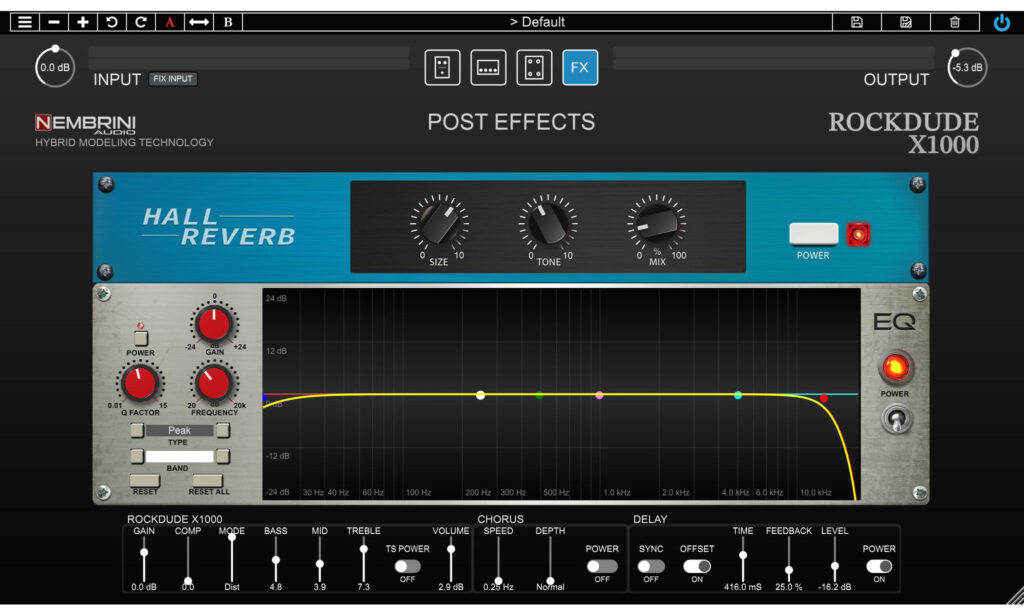Click the Rockdude MODE slider

click(232, 559)
